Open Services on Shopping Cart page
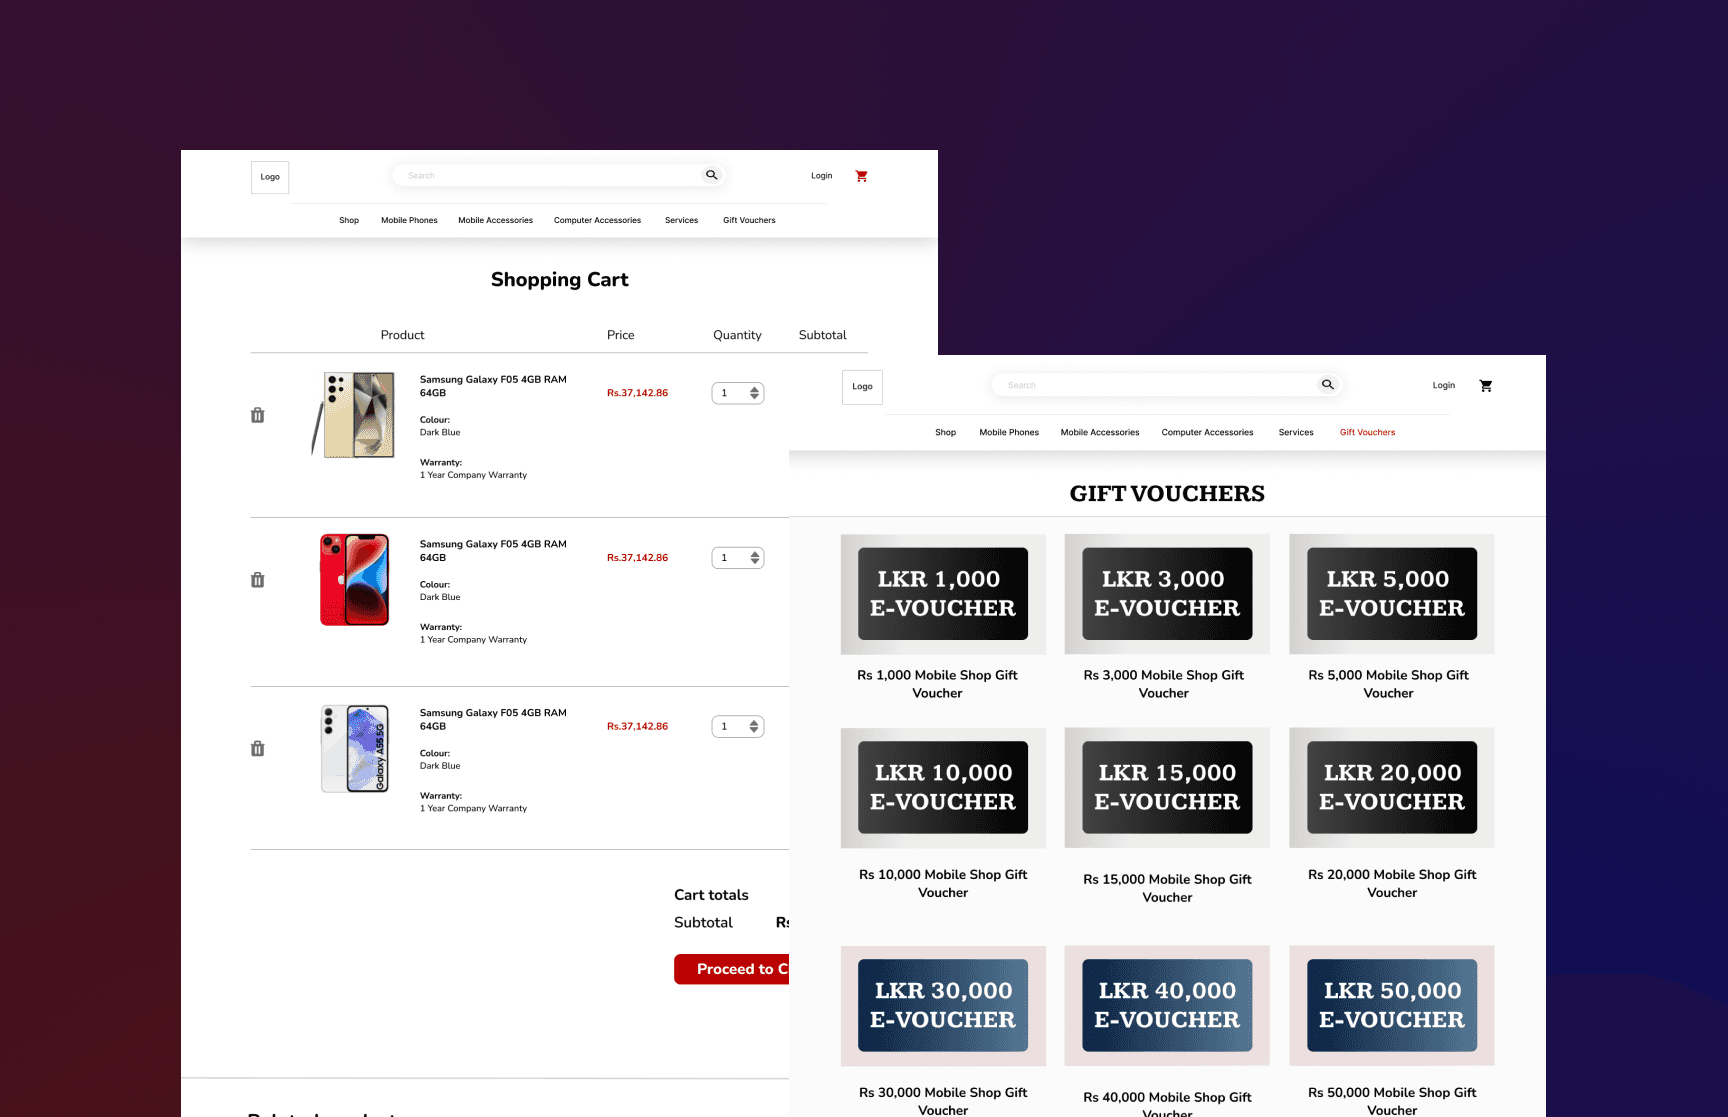This screenshot has width=1728, height=1117. pos(682,220)
